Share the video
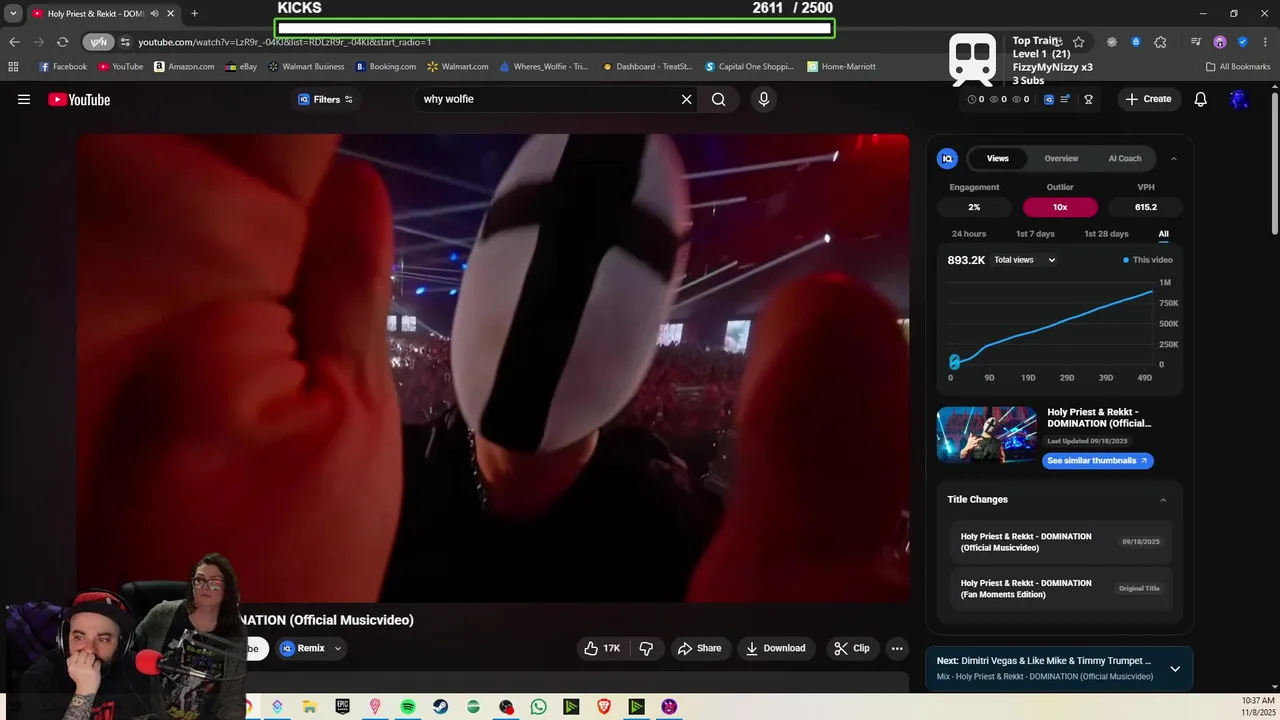 (699, 648)
